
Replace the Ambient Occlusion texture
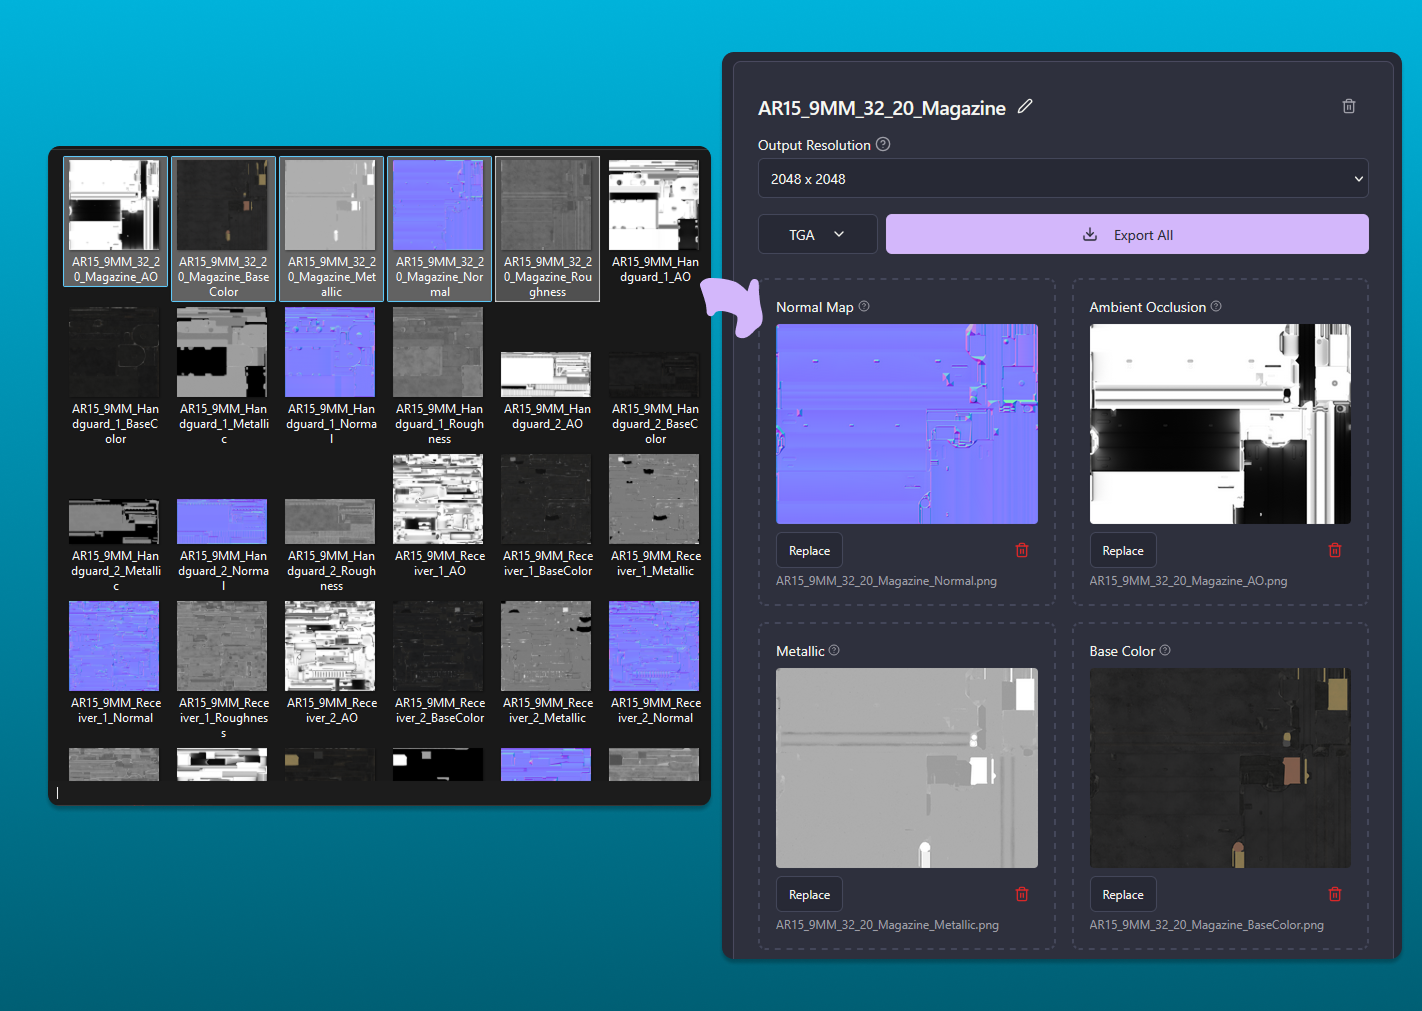click(1123, 551)
